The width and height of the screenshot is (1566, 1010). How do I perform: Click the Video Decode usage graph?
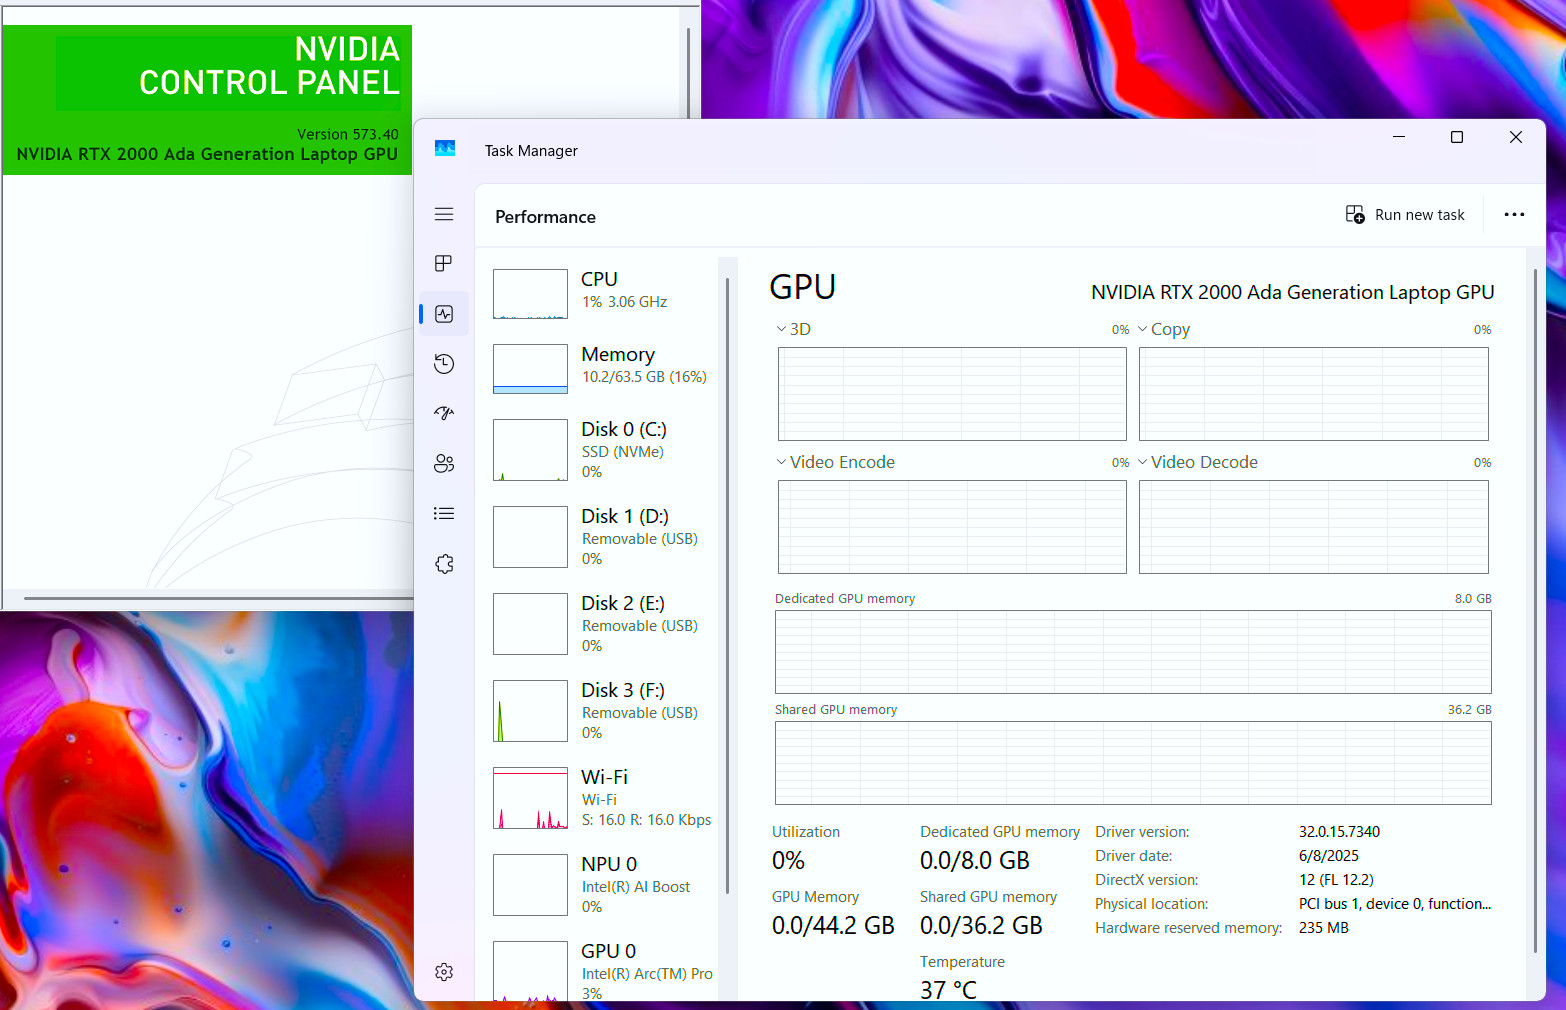tap(1314, 527)
